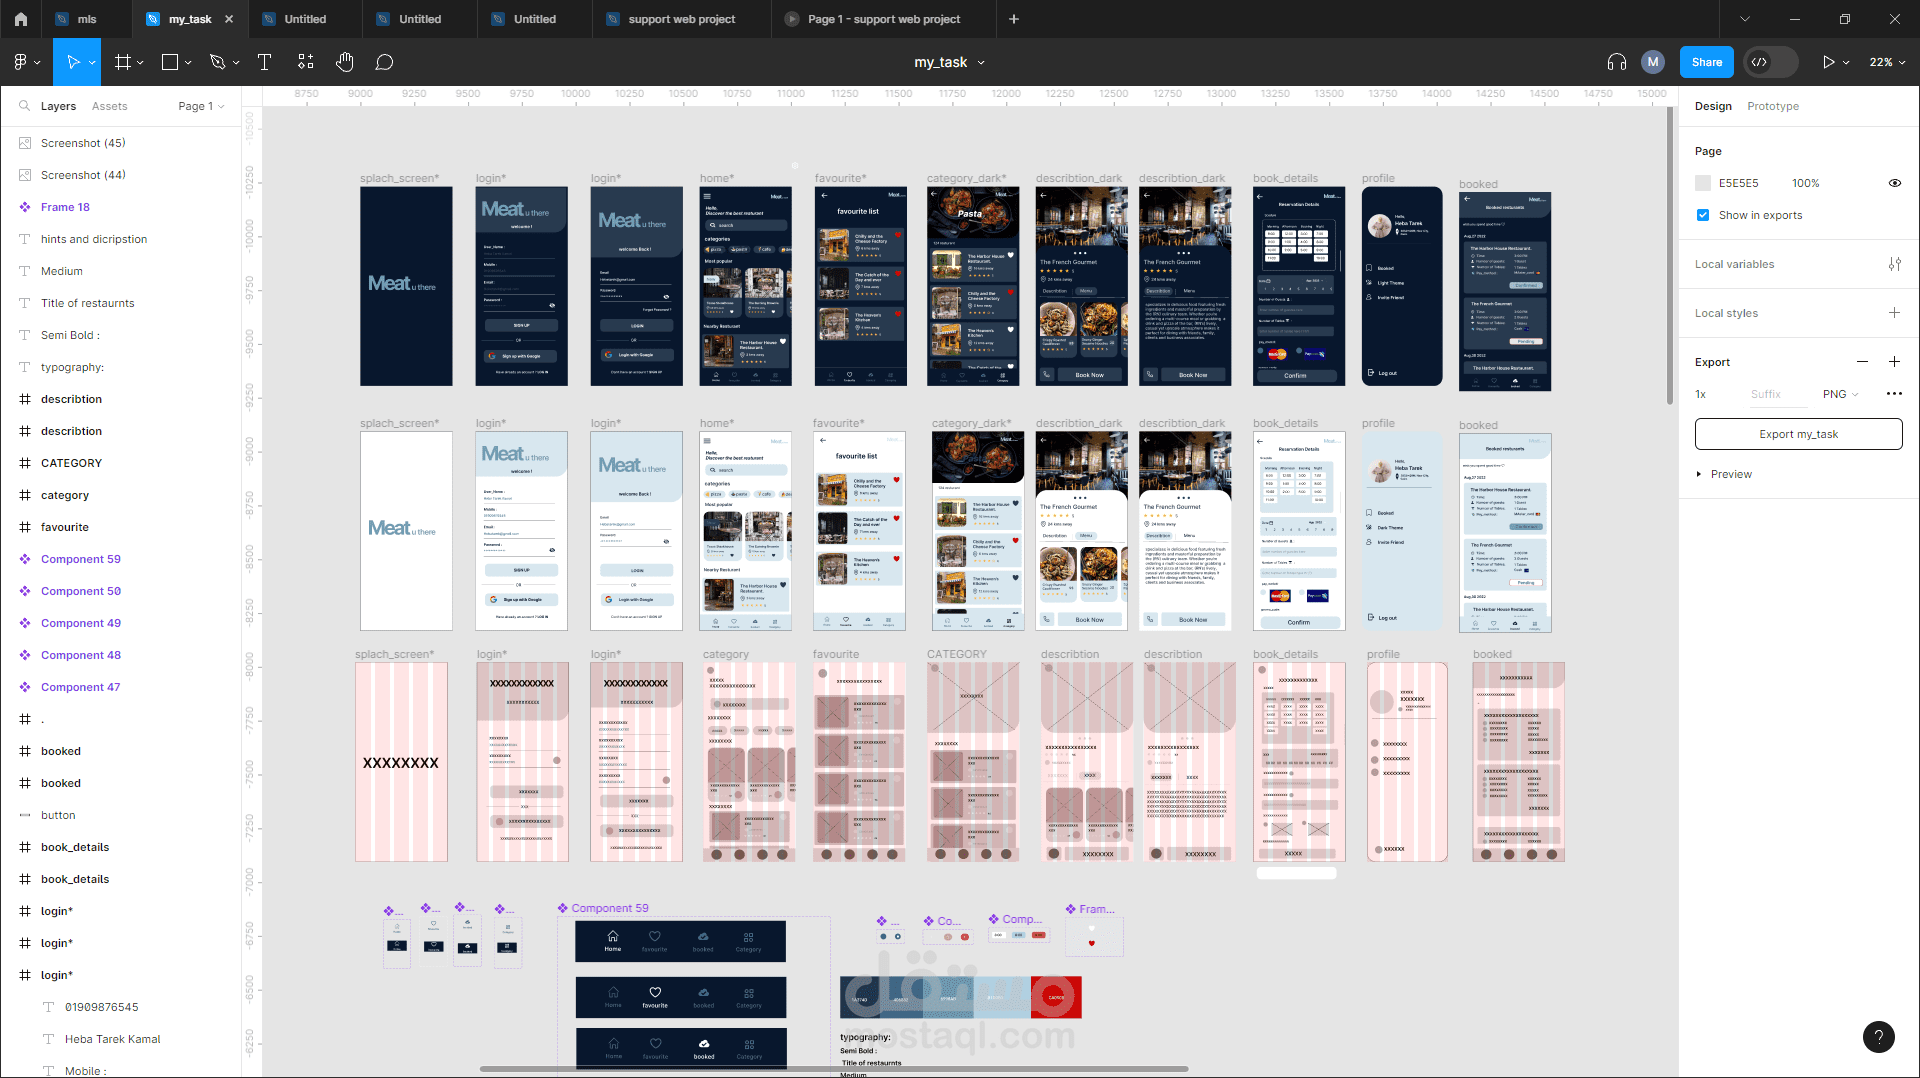Click the canvas horizontal scrollbar
Screen dimensions: 1920x1078
[x=834, y=1069]
